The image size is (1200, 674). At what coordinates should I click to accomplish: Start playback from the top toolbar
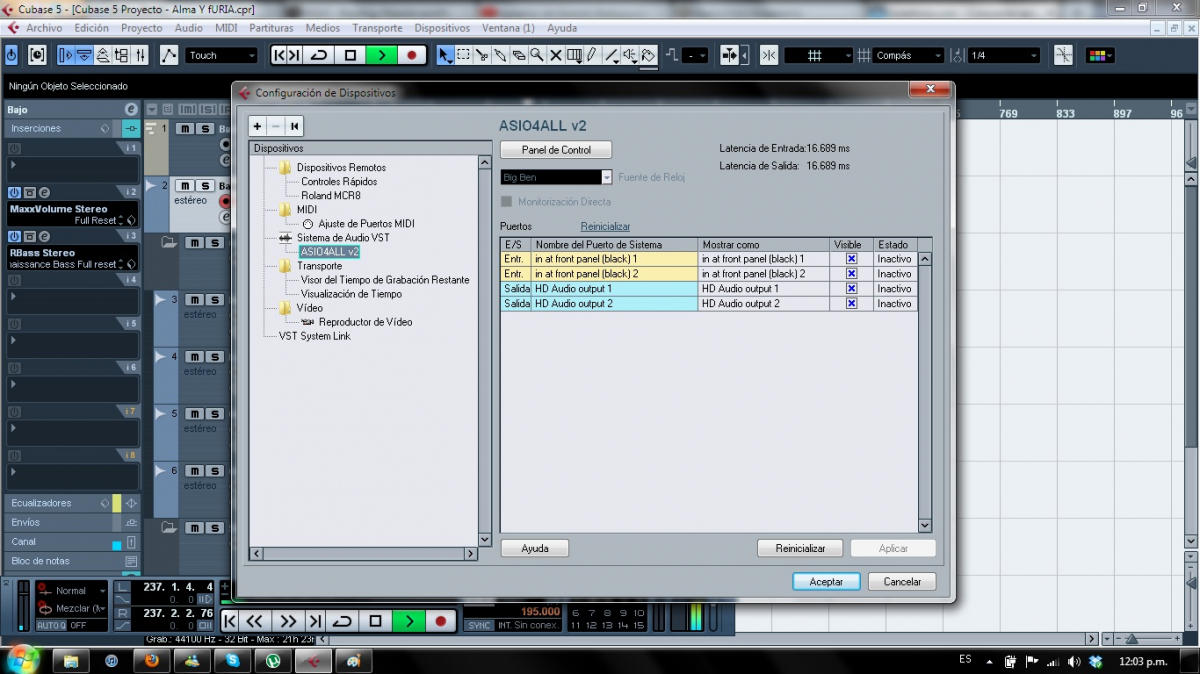point(381,55)
